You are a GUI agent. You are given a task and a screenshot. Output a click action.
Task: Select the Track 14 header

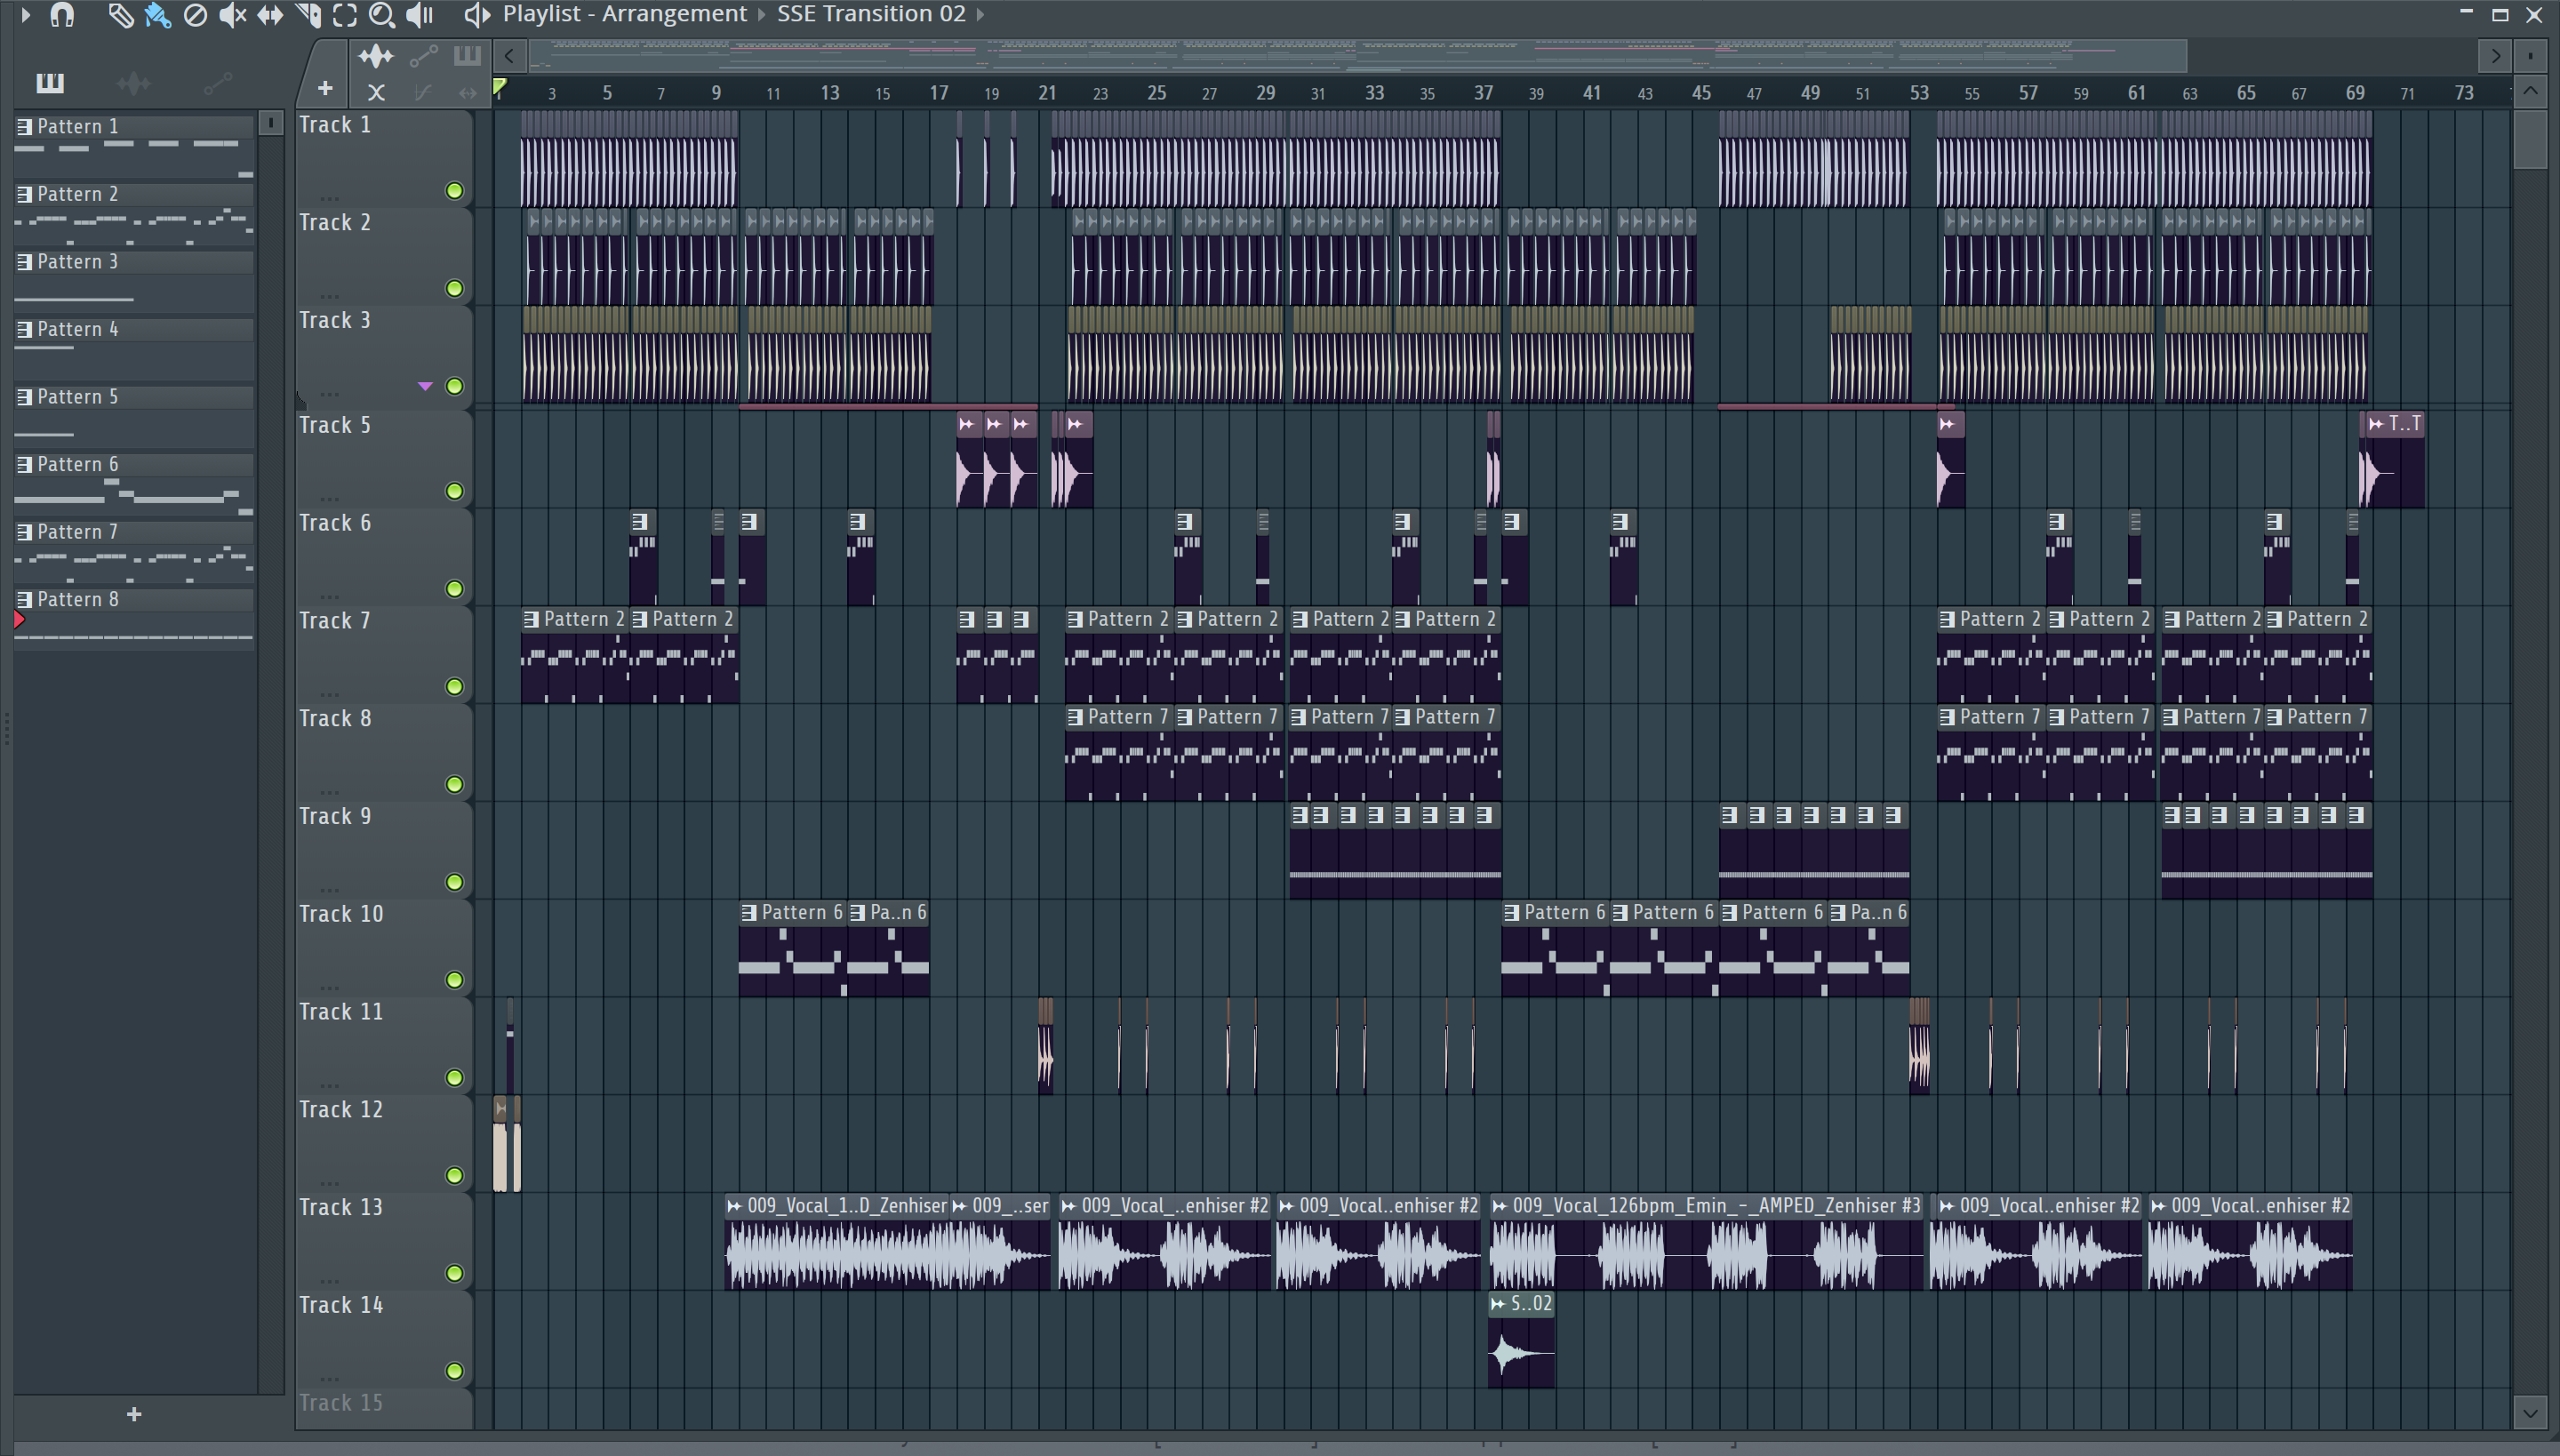(383, 1338)
